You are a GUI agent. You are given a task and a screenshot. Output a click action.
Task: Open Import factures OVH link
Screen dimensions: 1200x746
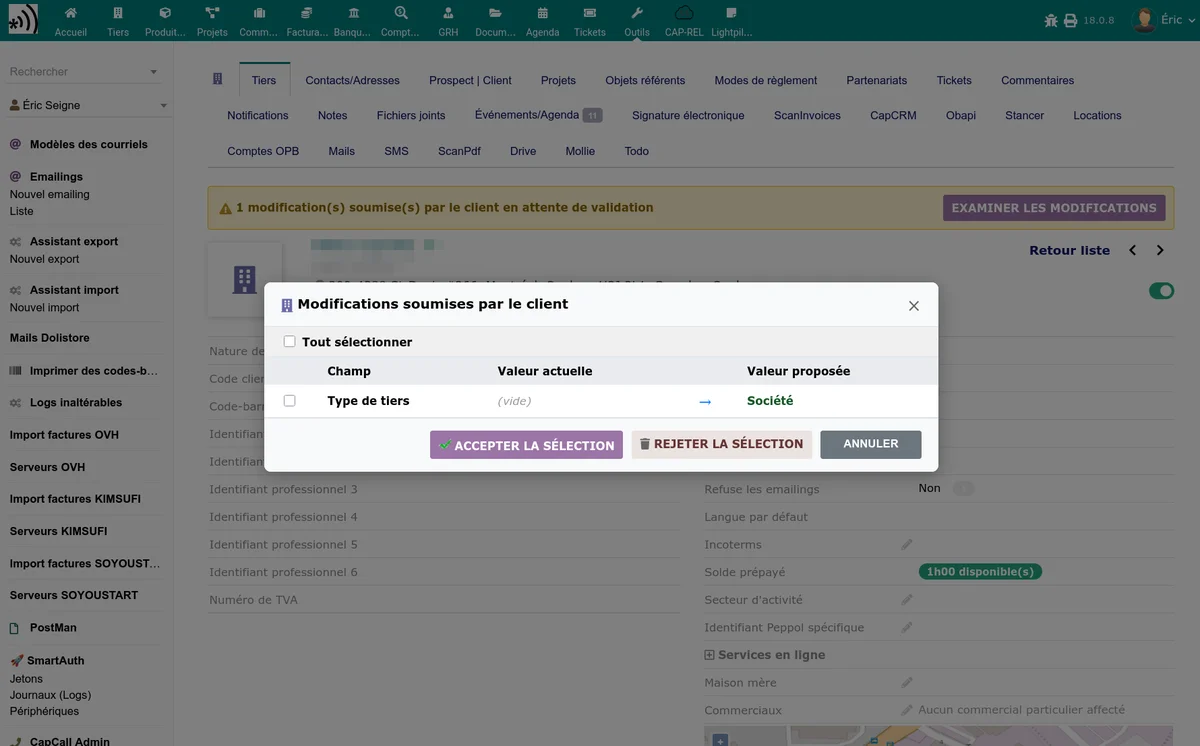[64, 435]
